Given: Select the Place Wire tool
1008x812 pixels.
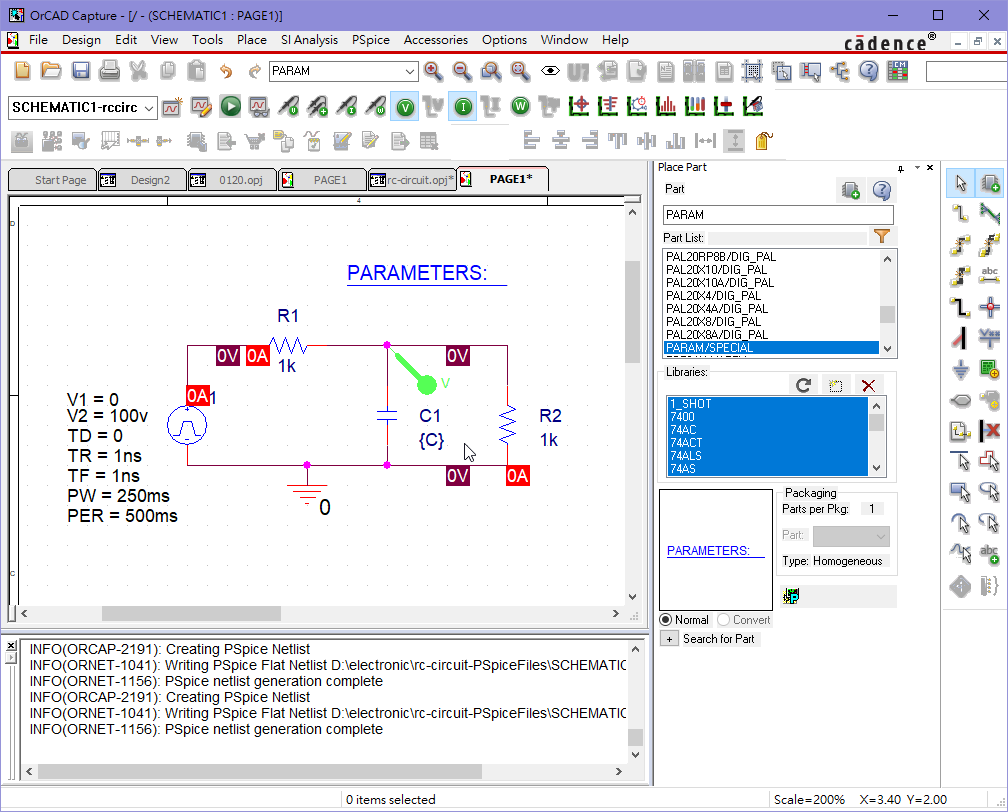Looking at the screenshot, I should pos(960,213).
